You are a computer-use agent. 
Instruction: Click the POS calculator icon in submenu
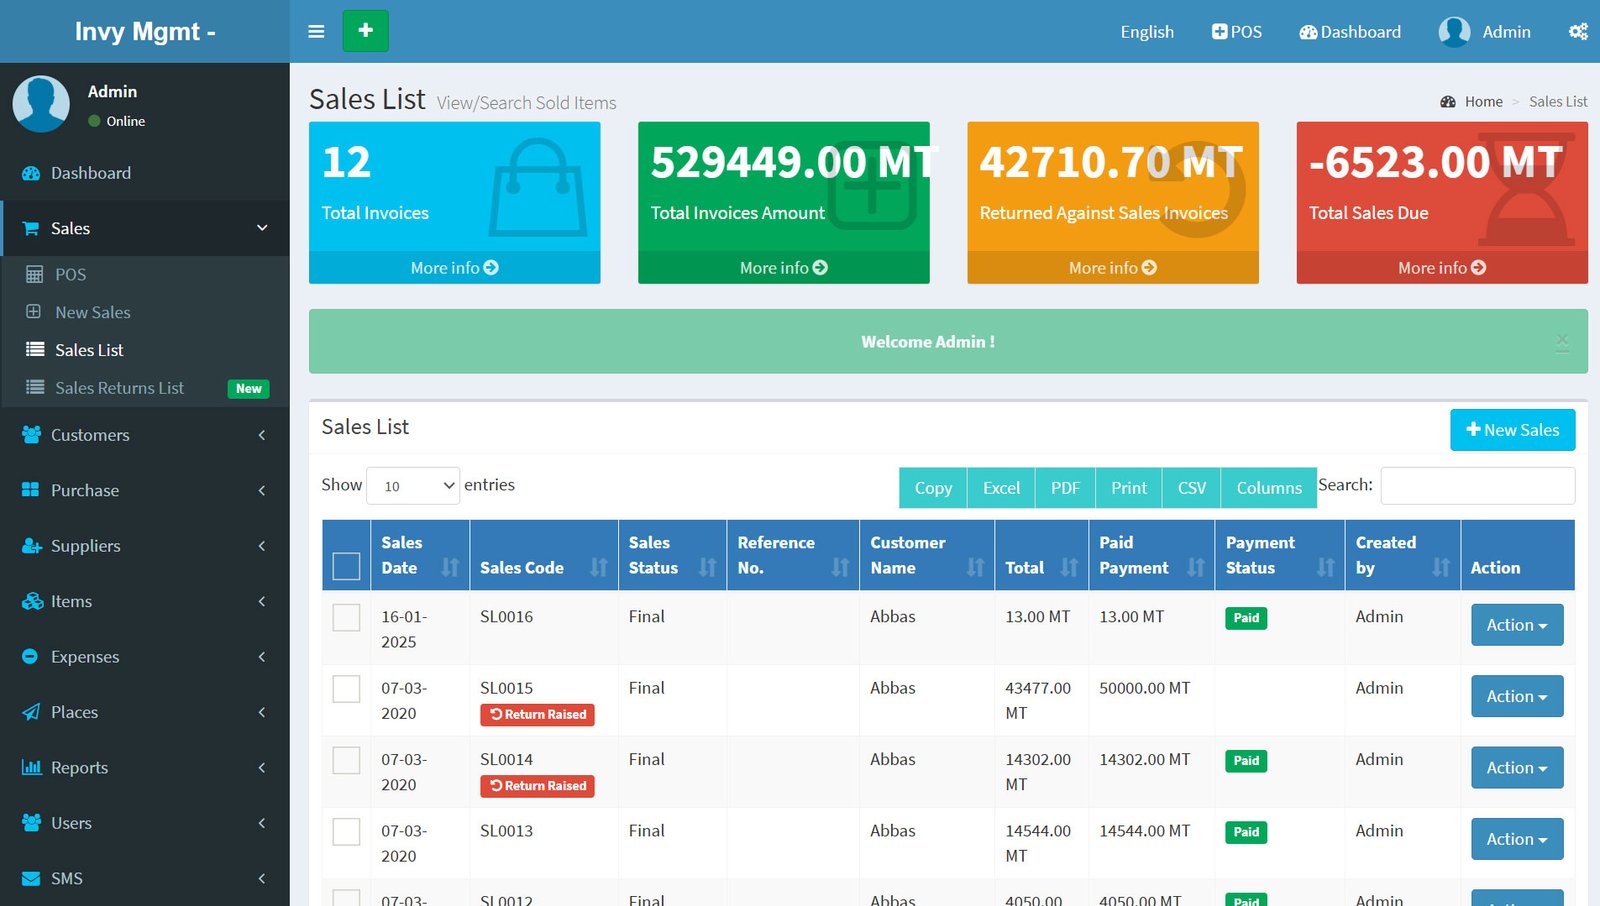click(x=34, y=274)
